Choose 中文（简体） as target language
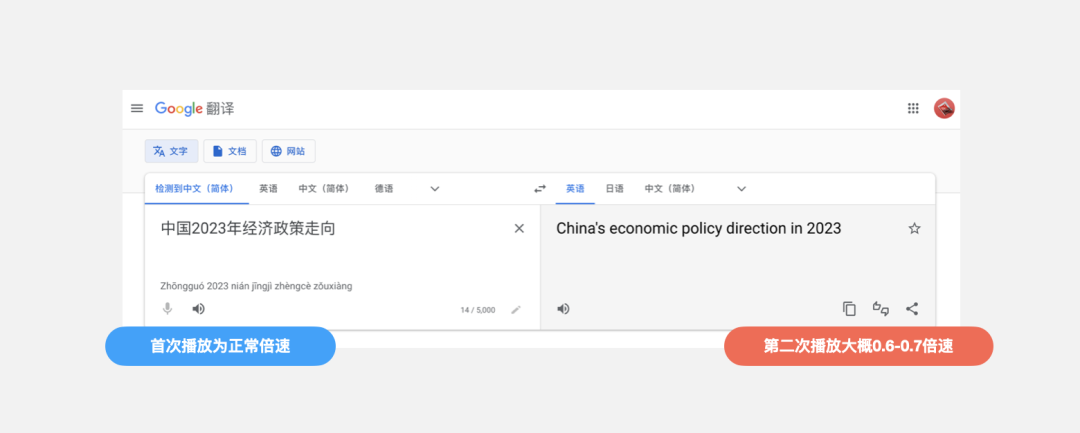This screenshot has height=433, width=1080. [672, 189]
